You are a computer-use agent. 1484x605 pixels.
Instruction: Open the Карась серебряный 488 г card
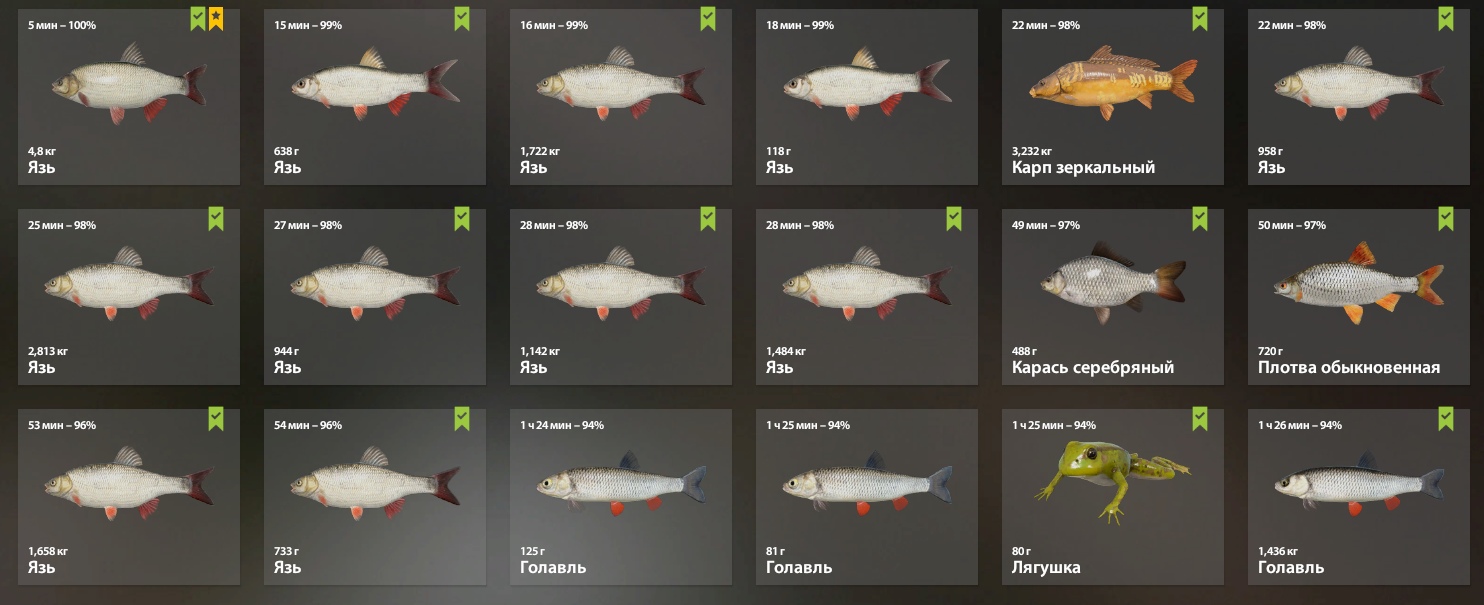tap(1113, 297)
